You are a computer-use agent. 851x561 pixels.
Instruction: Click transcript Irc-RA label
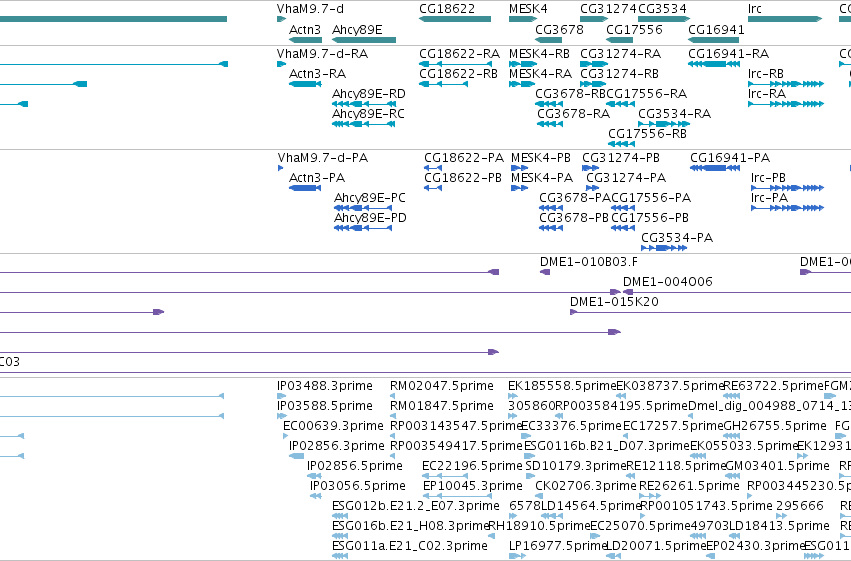[x=766, y=93]
